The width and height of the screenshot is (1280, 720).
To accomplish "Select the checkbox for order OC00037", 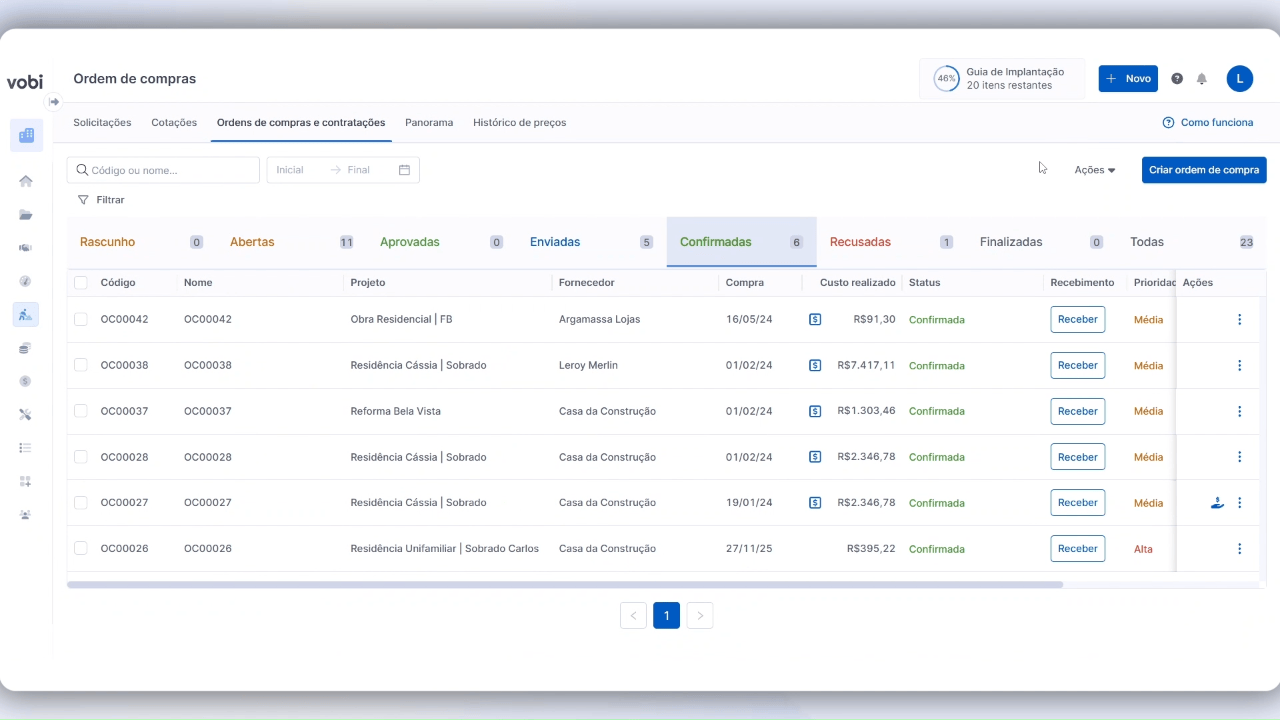I will (x=81, y=411).
